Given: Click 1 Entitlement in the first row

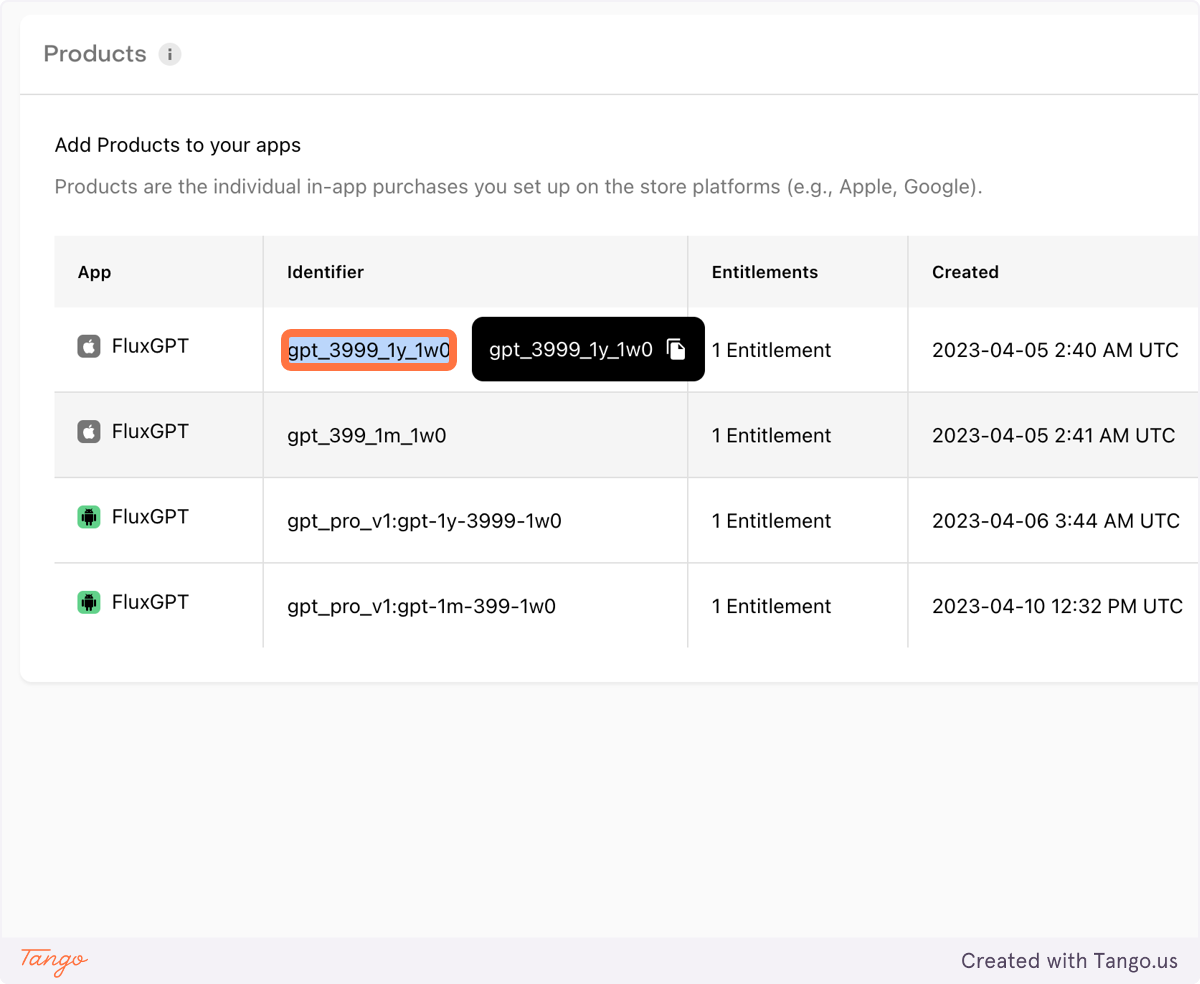Looking at the screenshot, I should [x=771, y=350].
